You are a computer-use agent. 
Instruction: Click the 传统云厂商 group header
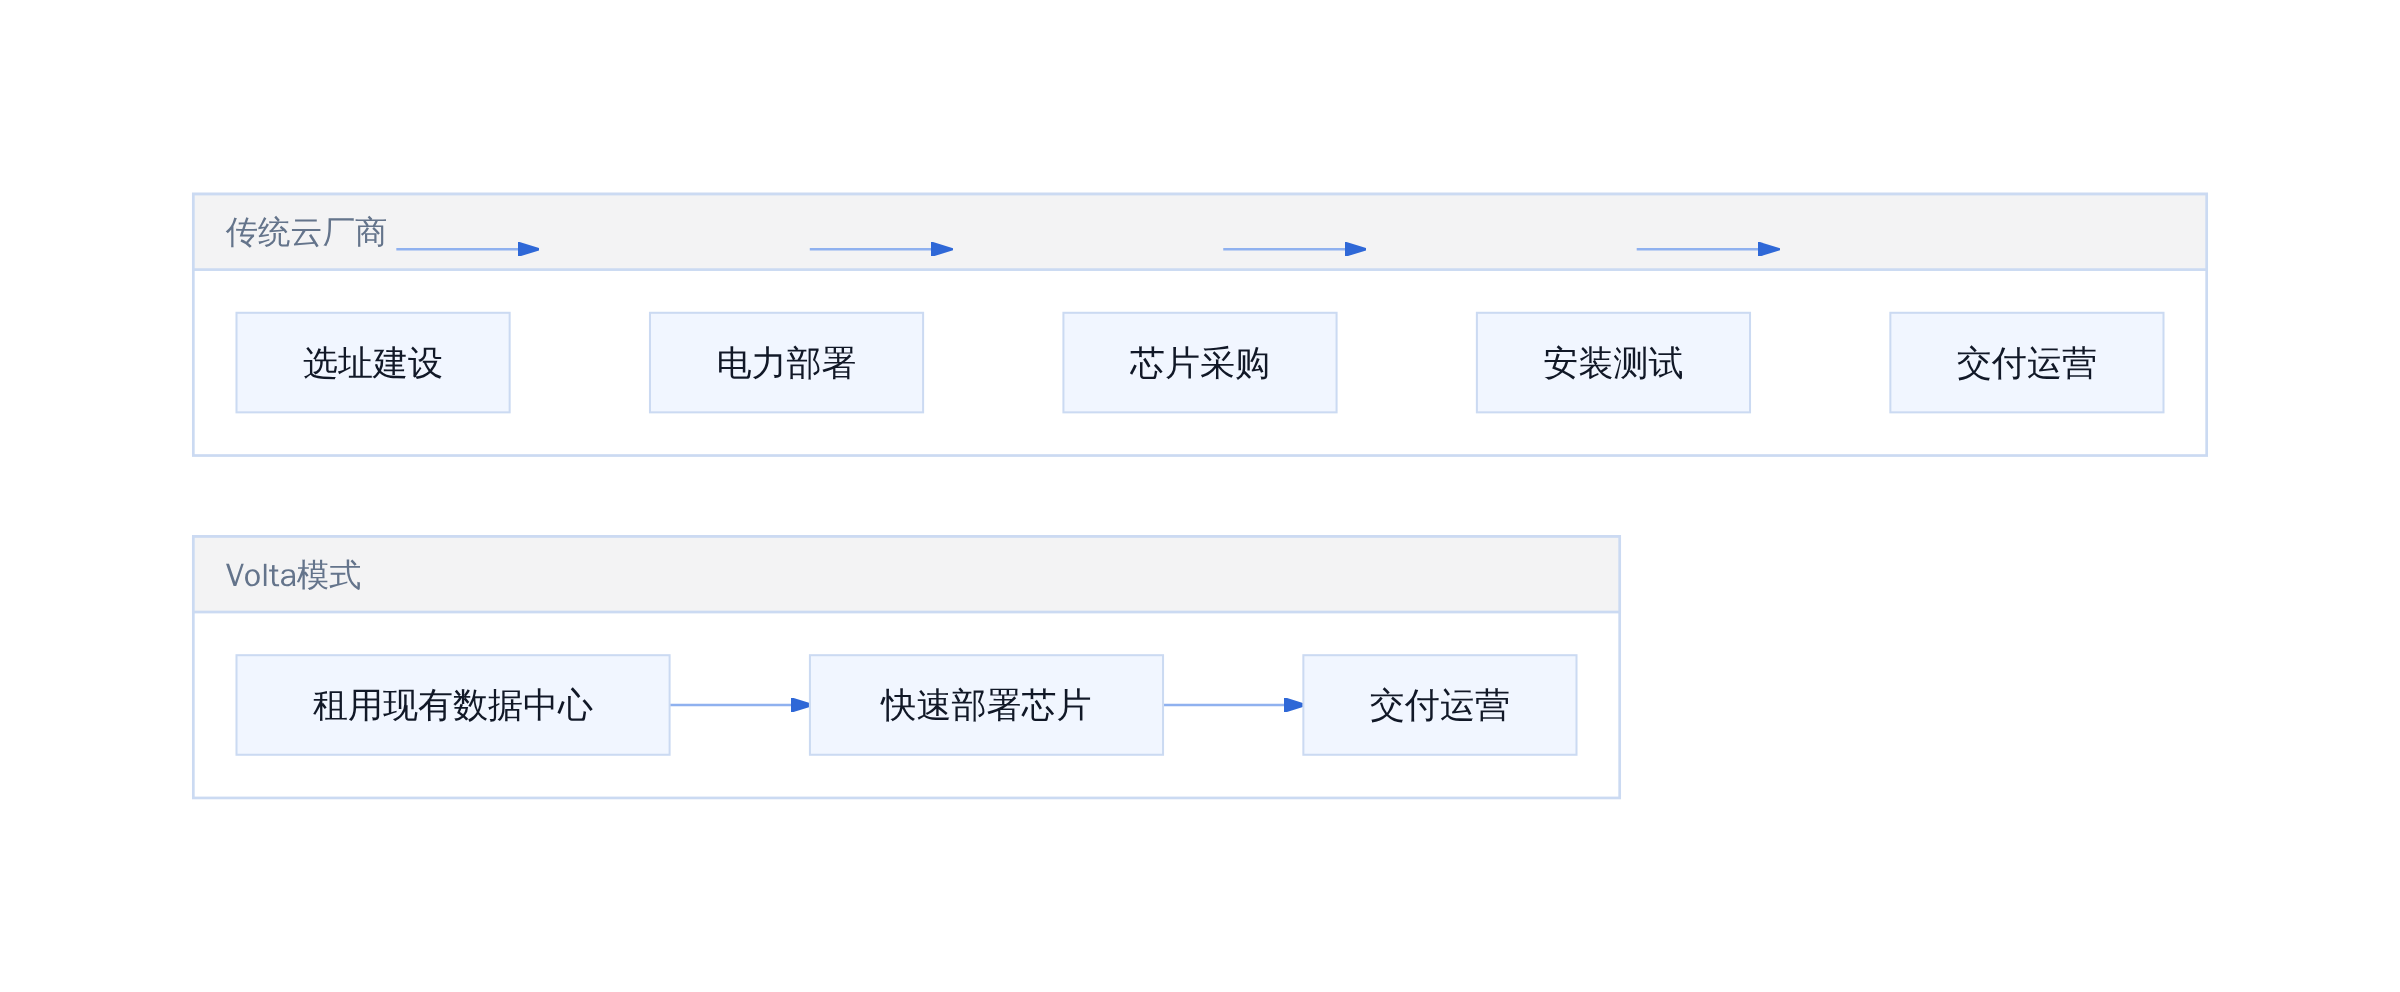click(x=1200, y=232)
